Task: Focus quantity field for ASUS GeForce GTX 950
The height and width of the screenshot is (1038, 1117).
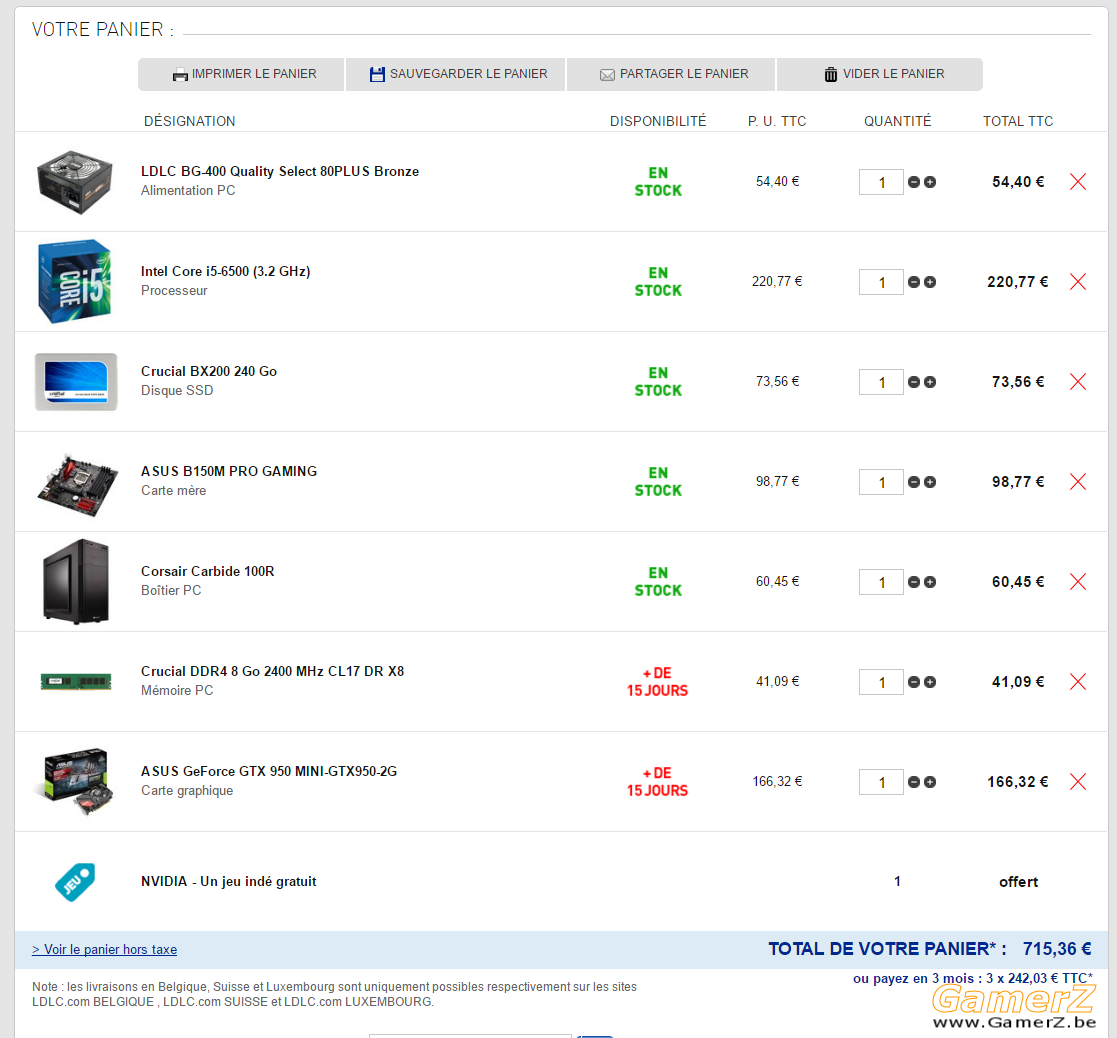Action: click(881, 782)
